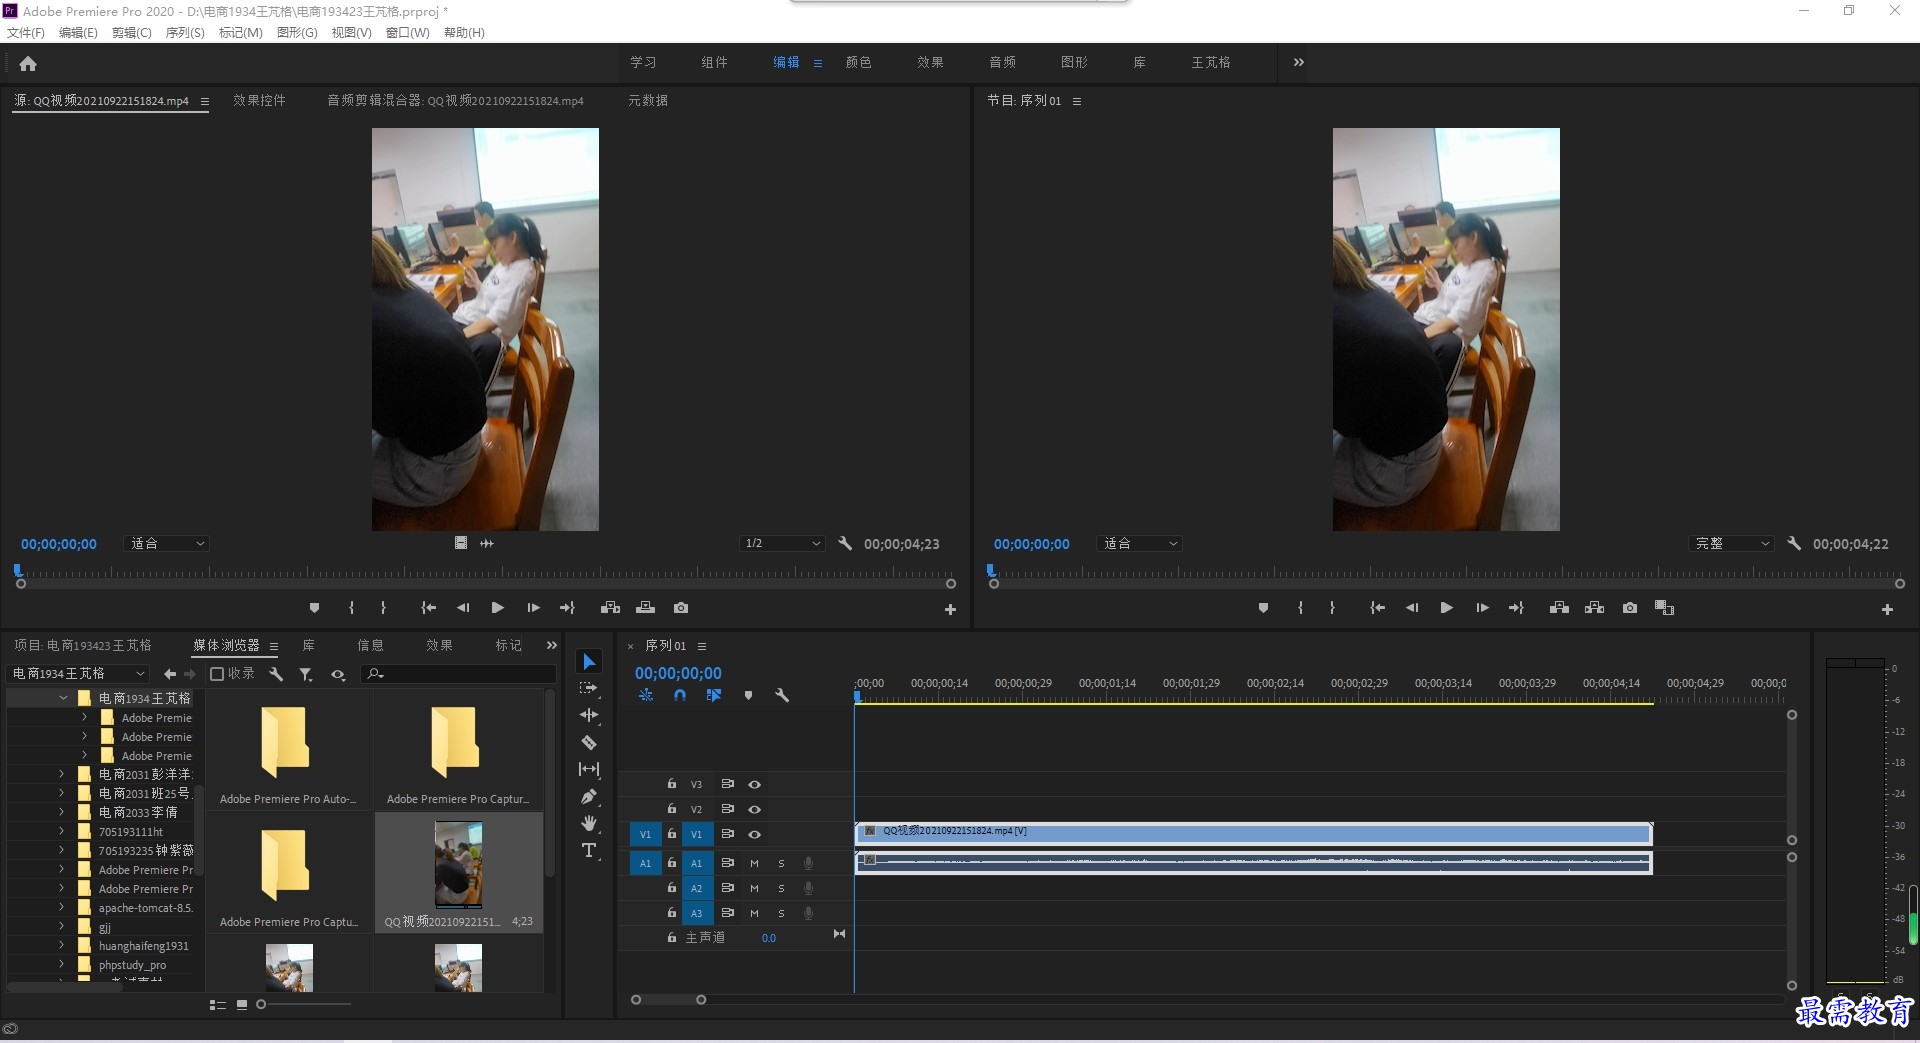This screenshot has width=1920, height=1043.
Task: Open program resolution 完整 dropdown
Action: point(1731,543)
